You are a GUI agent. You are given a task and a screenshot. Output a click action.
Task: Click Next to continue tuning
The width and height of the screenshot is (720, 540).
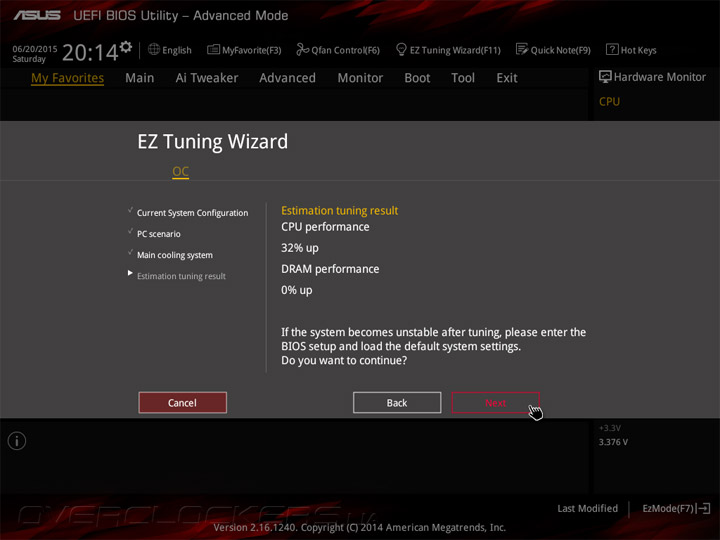coord(495,403)
